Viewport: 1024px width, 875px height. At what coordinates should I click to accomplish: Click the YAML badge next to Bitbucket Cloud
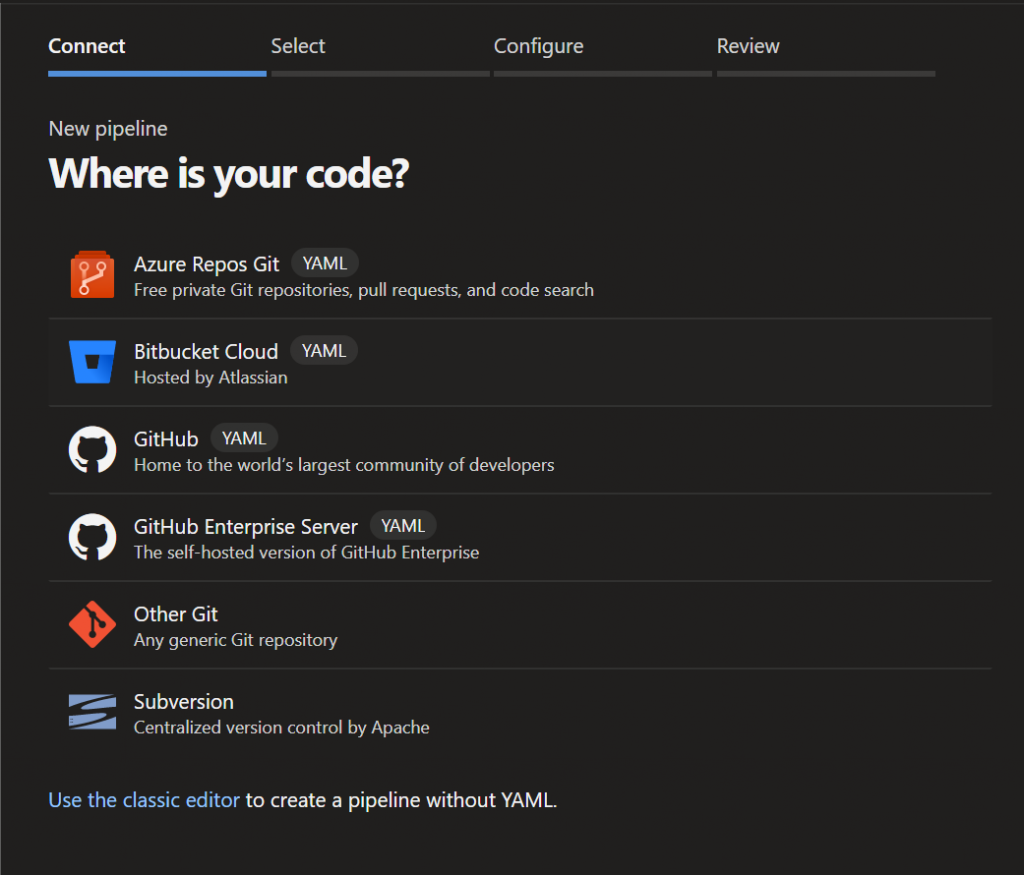click(x=324, y=351)
